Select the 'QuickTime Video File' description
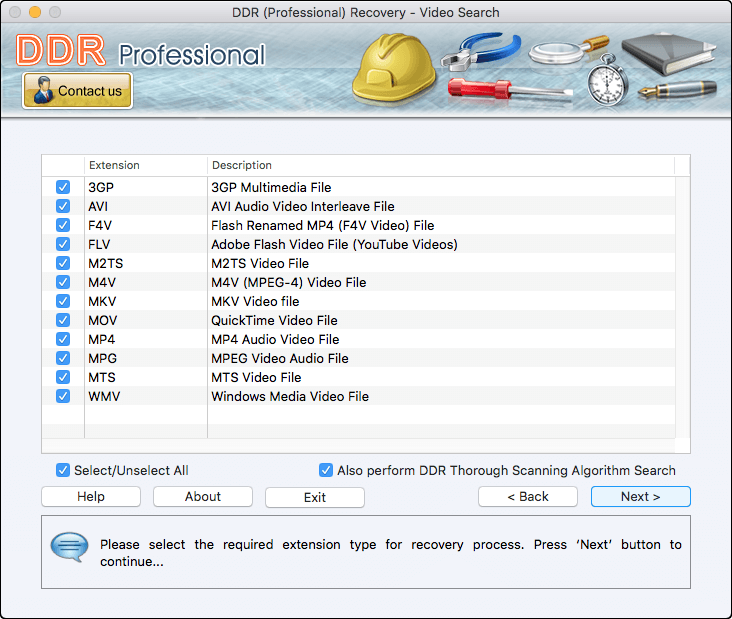 (274, 320)
